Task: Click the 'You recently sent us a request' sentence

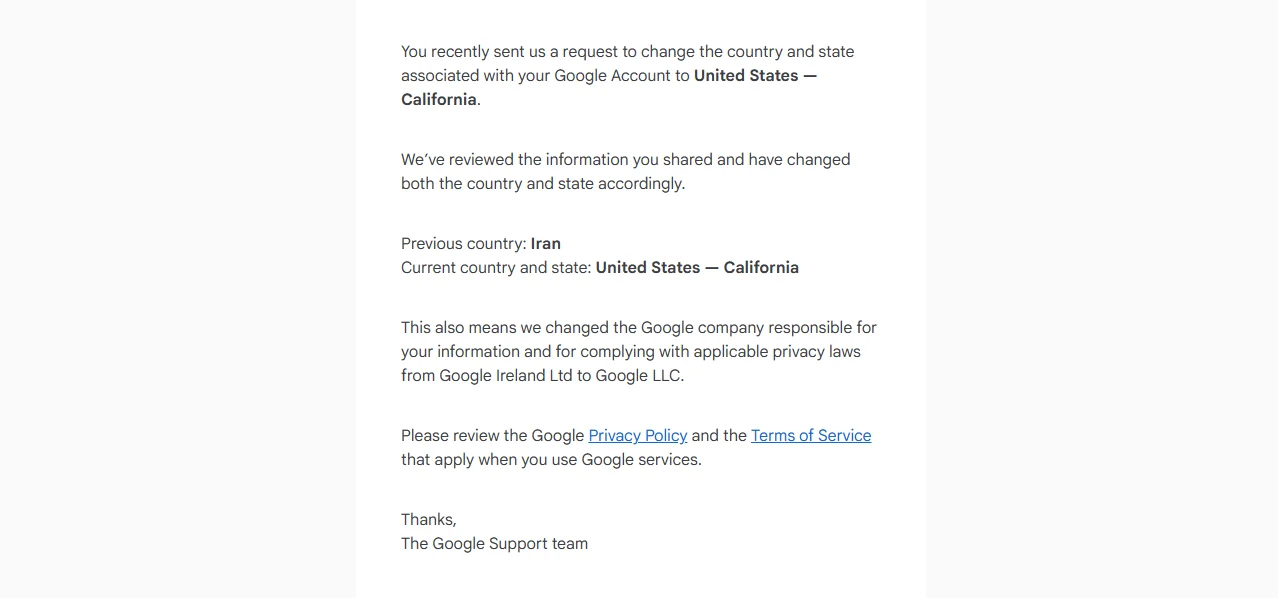Action: (x=628, y=51)
